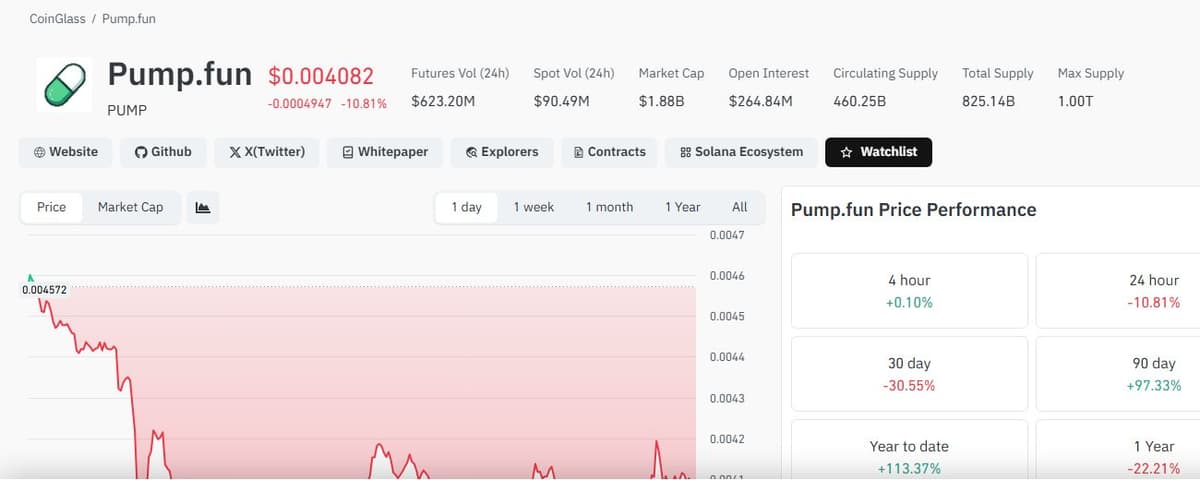Click the Pump.fun Price Performance heading

pyautogui.click(x=913, y=210)
